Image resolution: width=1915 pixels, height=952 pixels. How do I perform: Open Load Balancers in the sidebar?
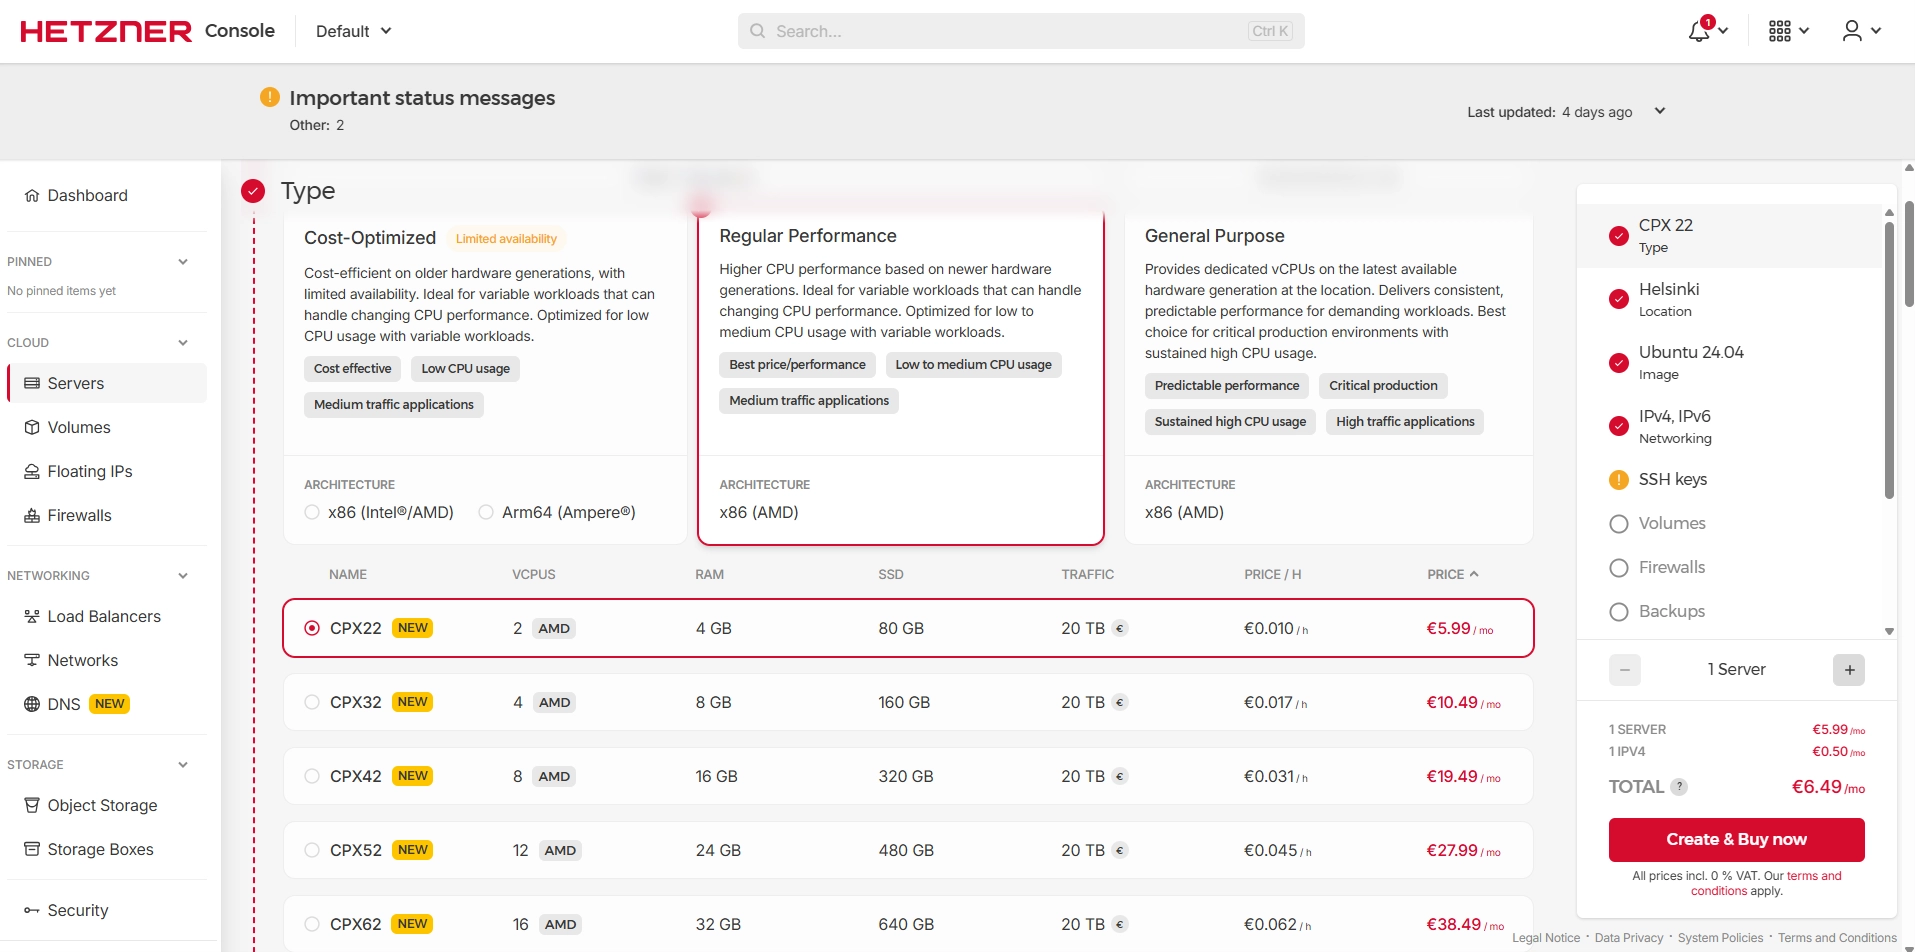coord(104,616)
